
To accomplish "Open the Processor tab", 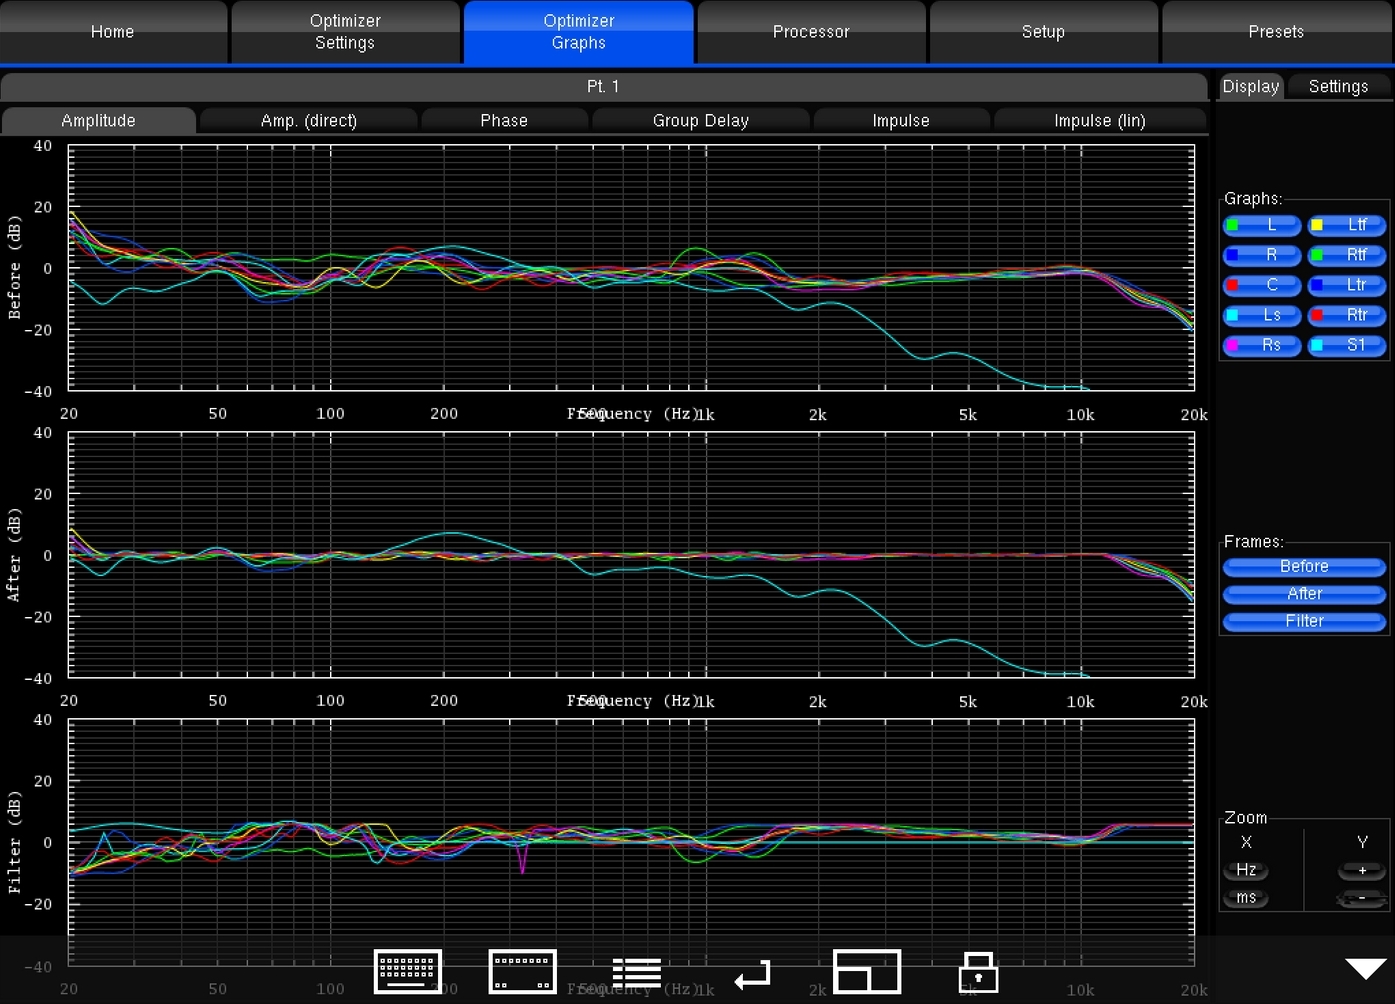I will [811, 32].
